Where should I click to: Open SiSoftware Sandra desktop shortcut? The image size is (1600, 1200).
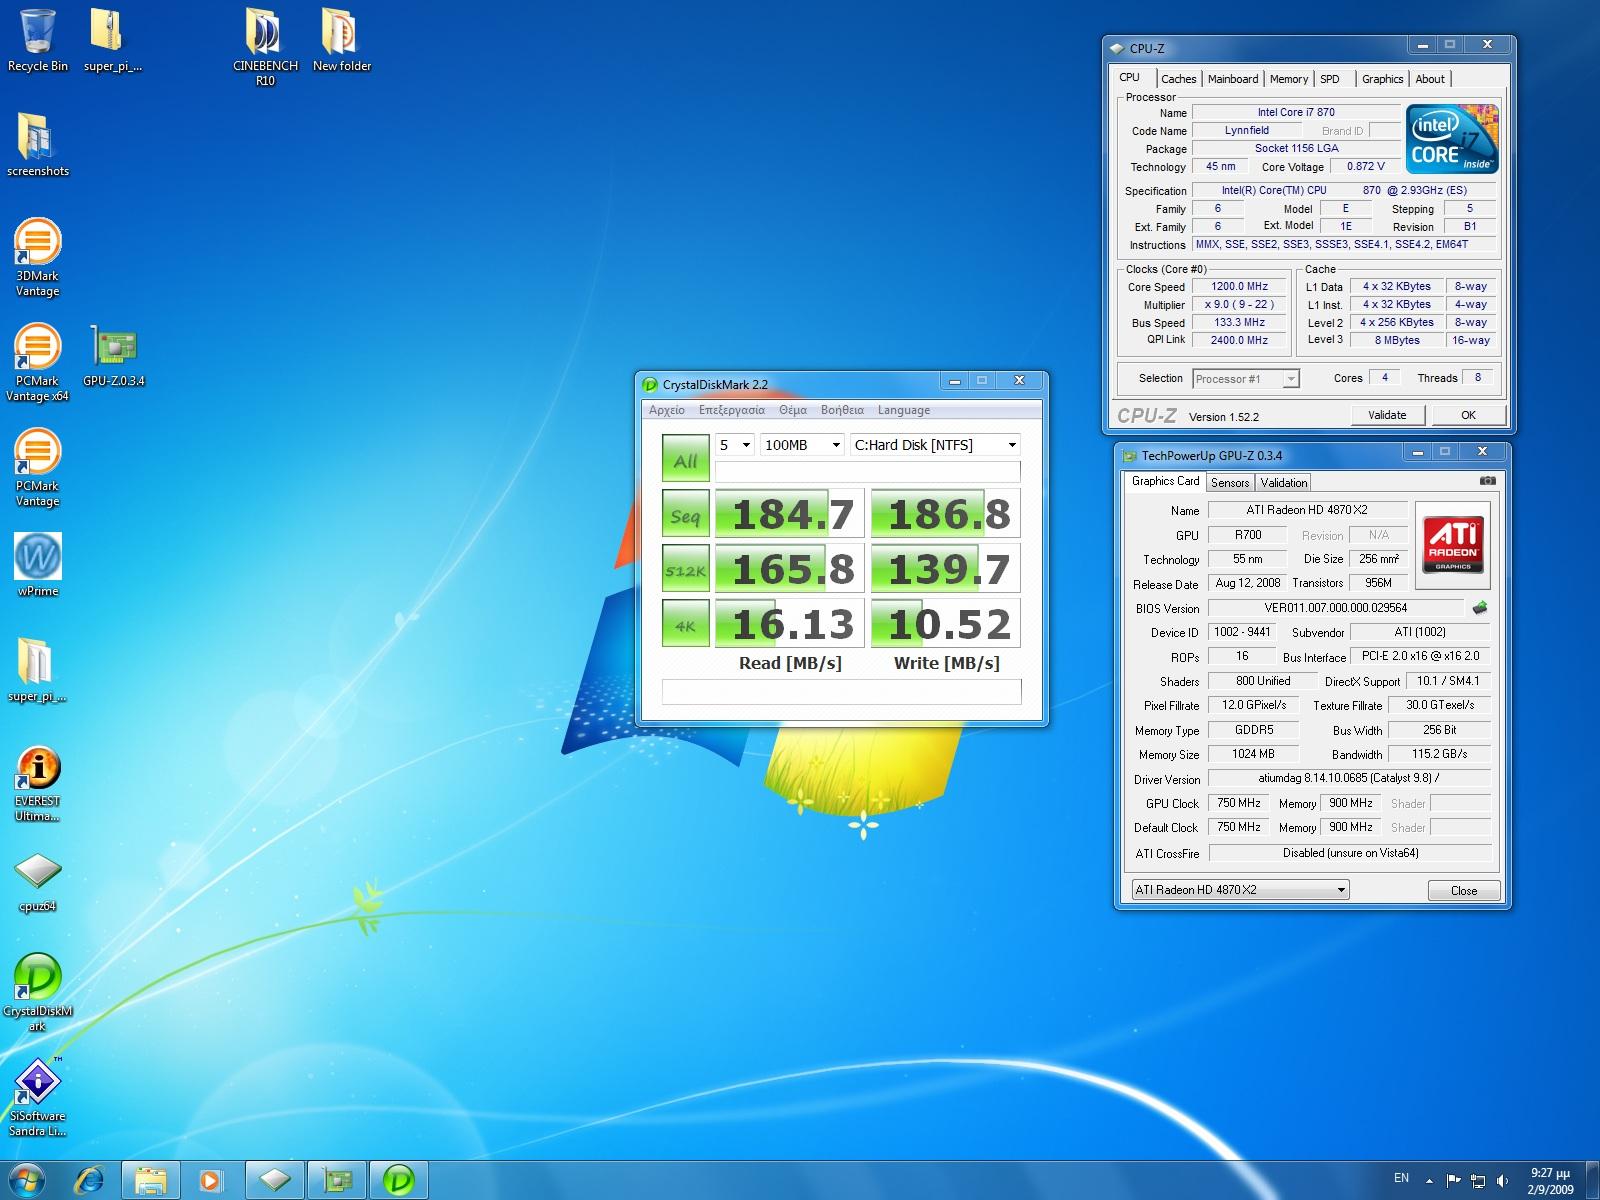[37, 1083]
